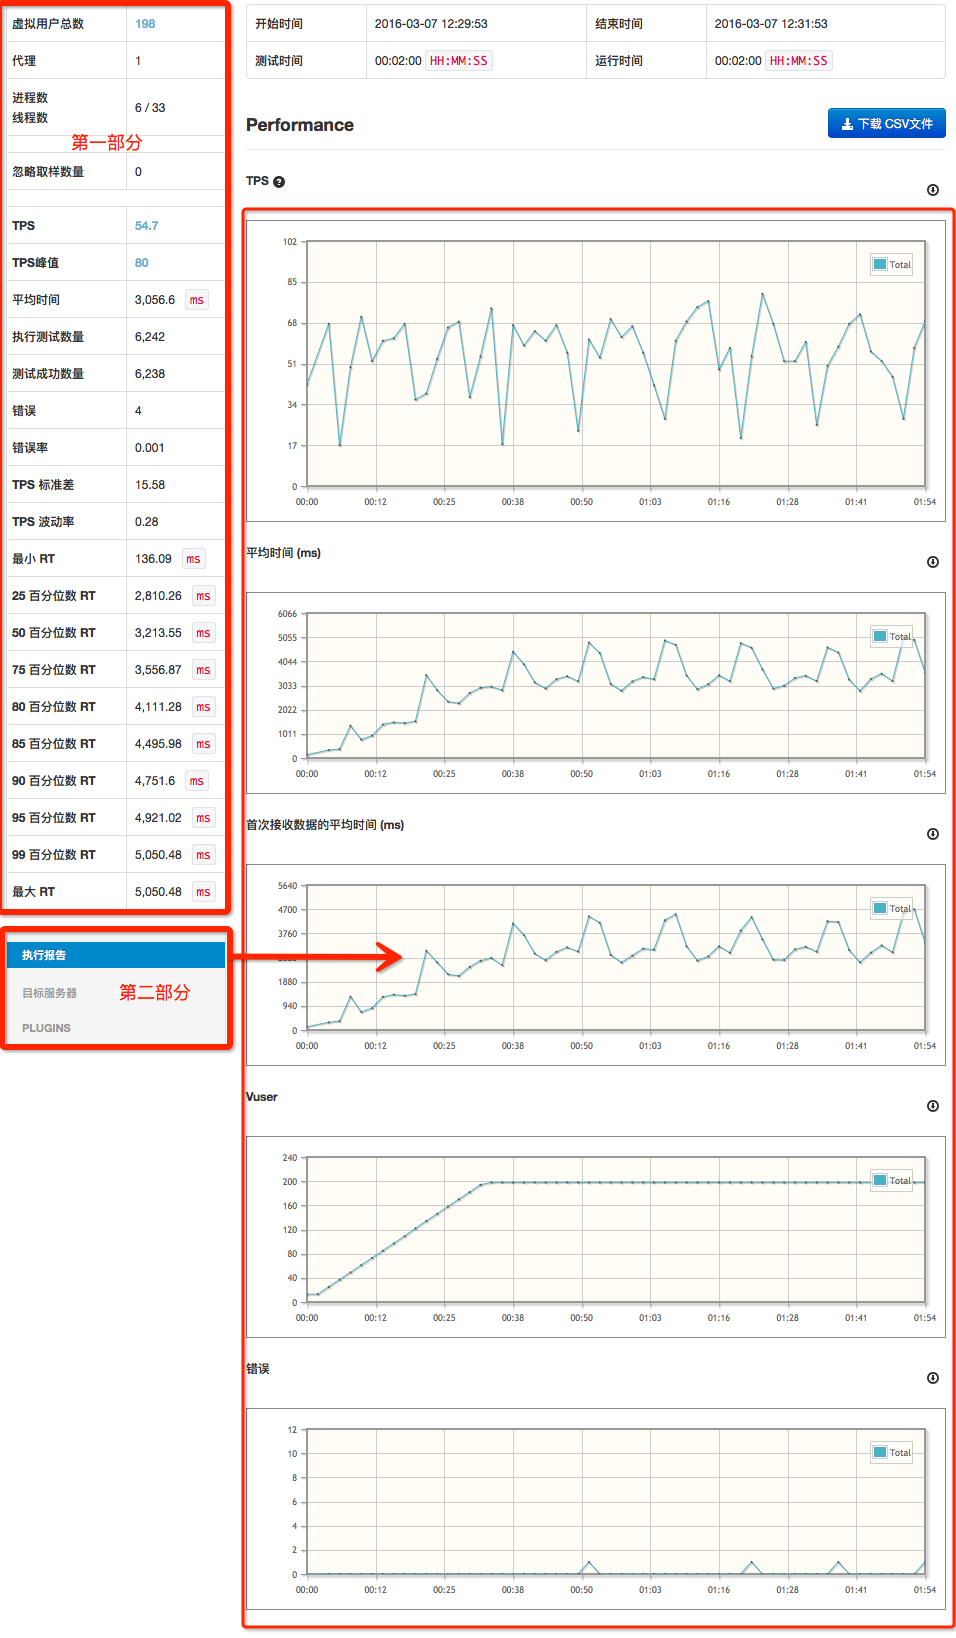Click the 75 百分位数 RT value 3,556.87
Screen dimensions: 956x1638
tap(158, 670)
